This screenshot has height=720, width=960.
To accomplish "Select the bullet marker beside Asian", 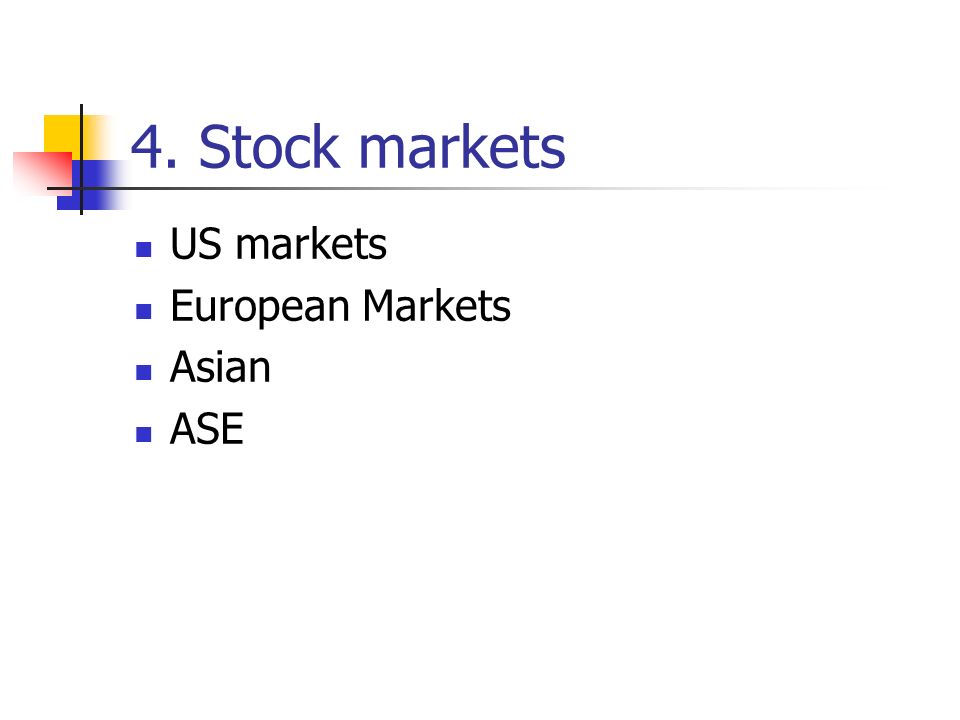I will (143, 373).
